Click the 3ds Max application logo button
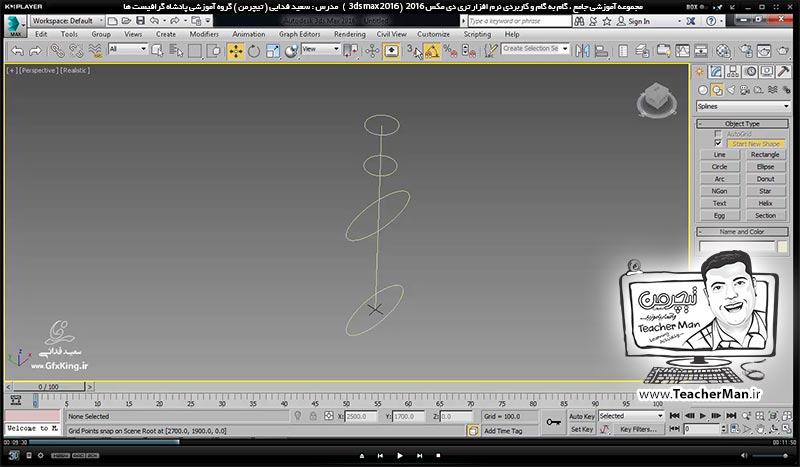 tap(15, 26)
